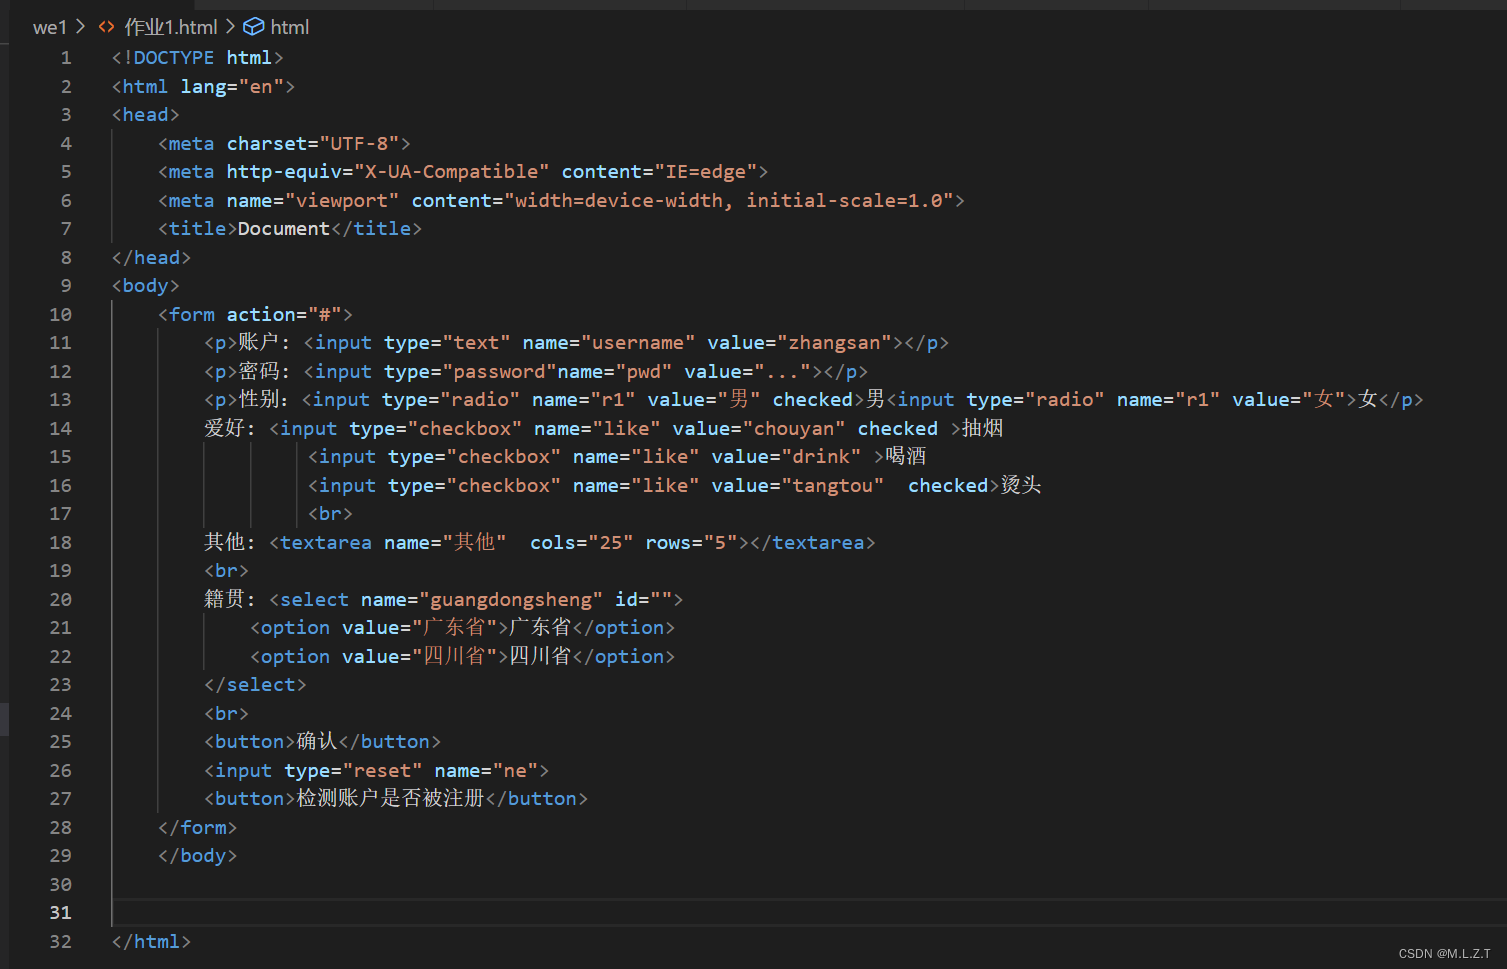Viewport: 1507px width, 969px height.
Task: Click the 'we1' breadcrumb folder
Action: click(x=50, y=27)
